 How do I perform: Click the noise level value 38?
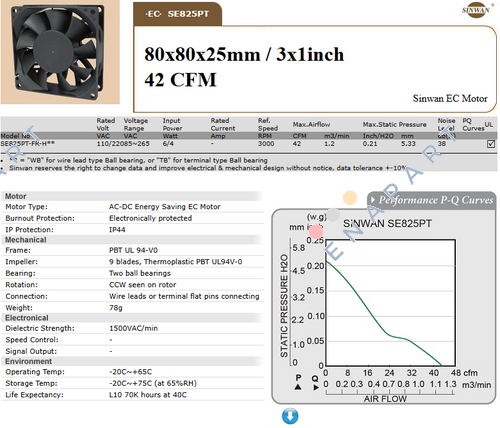click(442, 144)
